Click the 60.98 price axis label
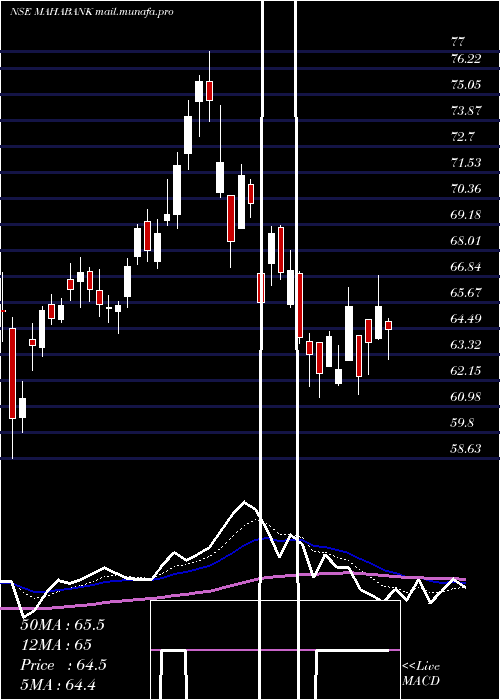Viewport: 500px width, 700px height. pos(466,397)
